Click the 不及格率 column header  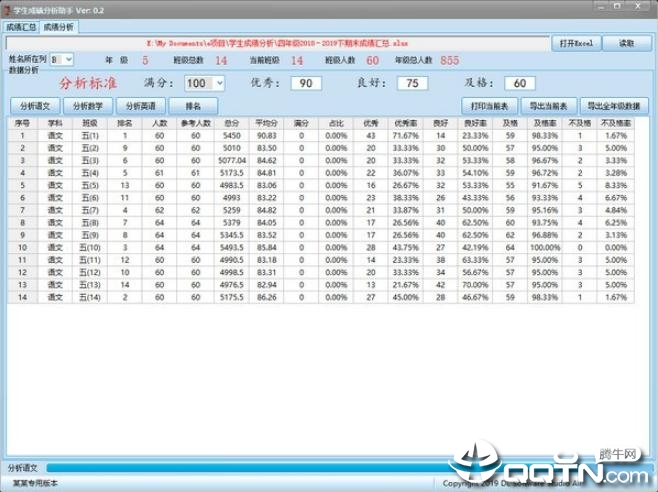coord(616,123)
